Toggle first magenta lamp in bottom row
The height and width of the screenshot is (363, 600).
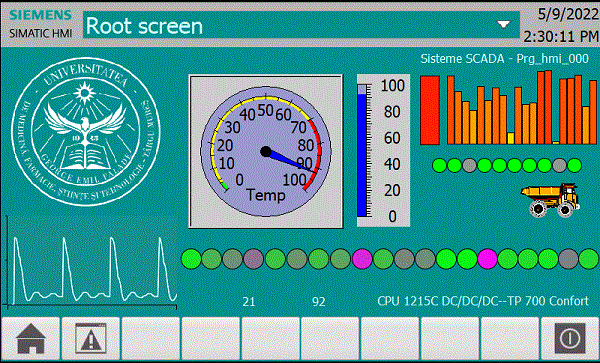click(x=362, y=259)
